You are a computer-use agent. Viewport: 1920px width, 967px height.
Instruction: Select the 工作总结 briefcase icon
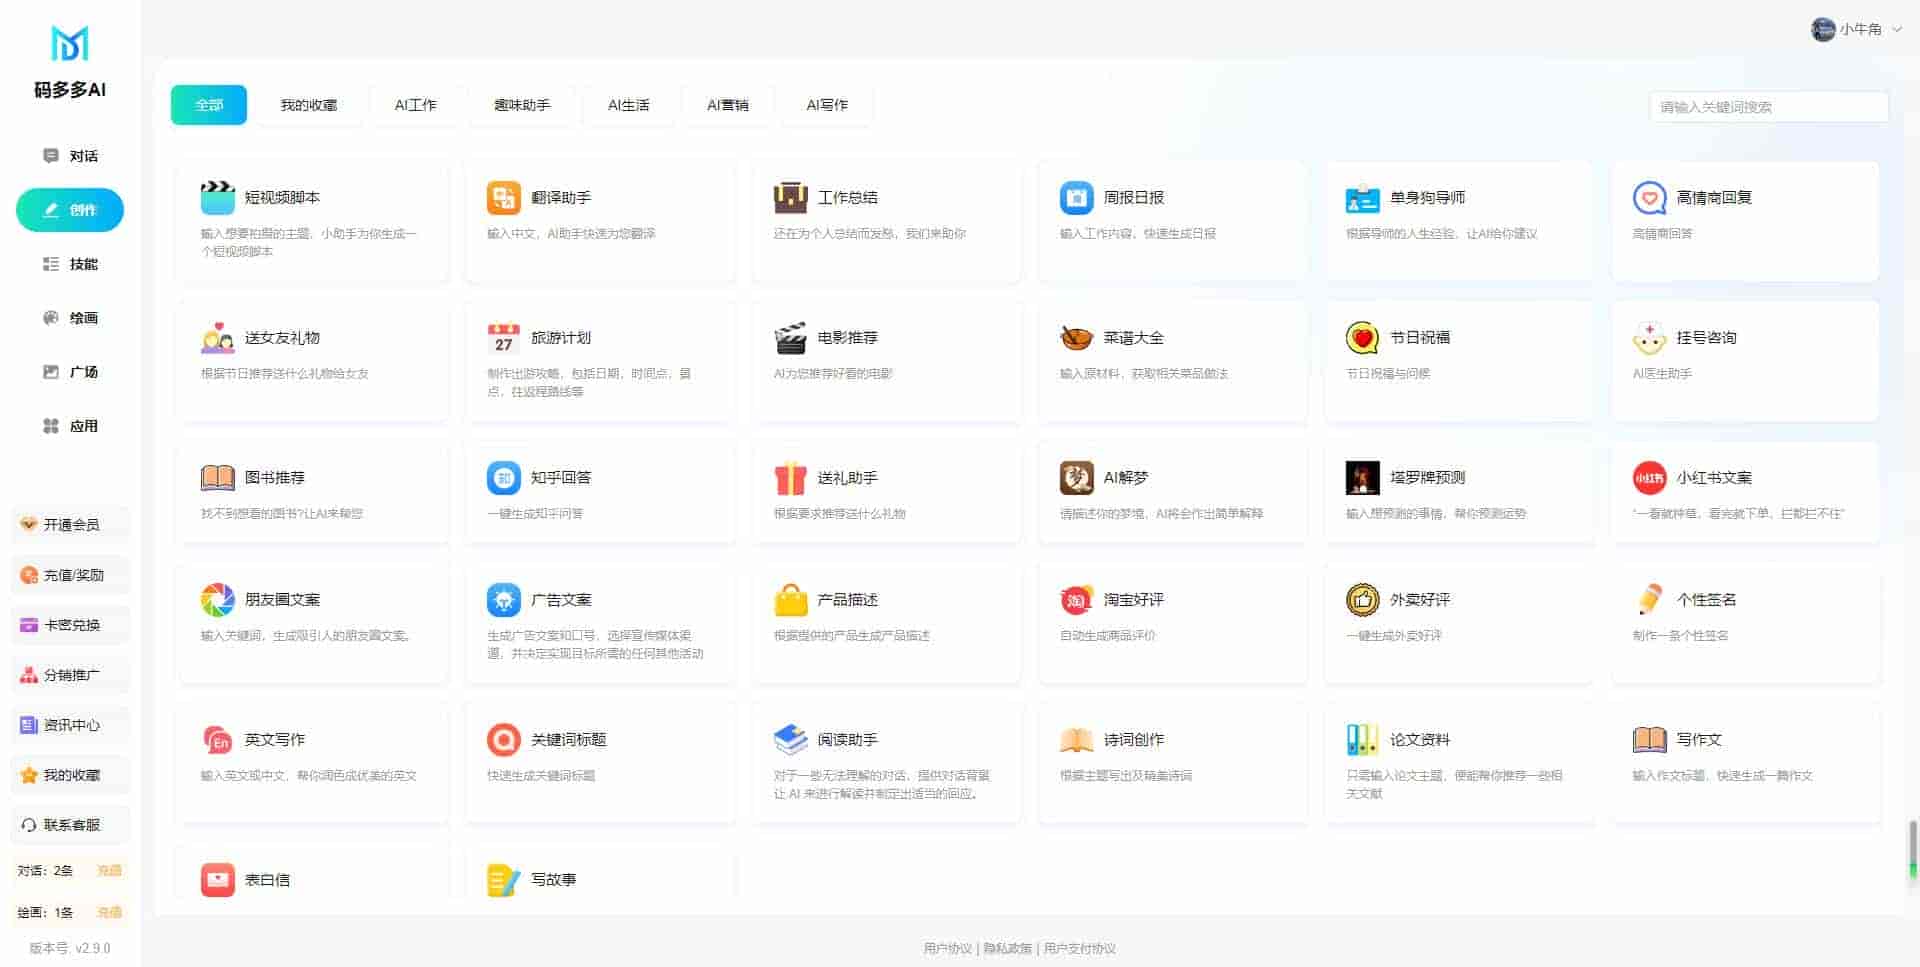790,197
